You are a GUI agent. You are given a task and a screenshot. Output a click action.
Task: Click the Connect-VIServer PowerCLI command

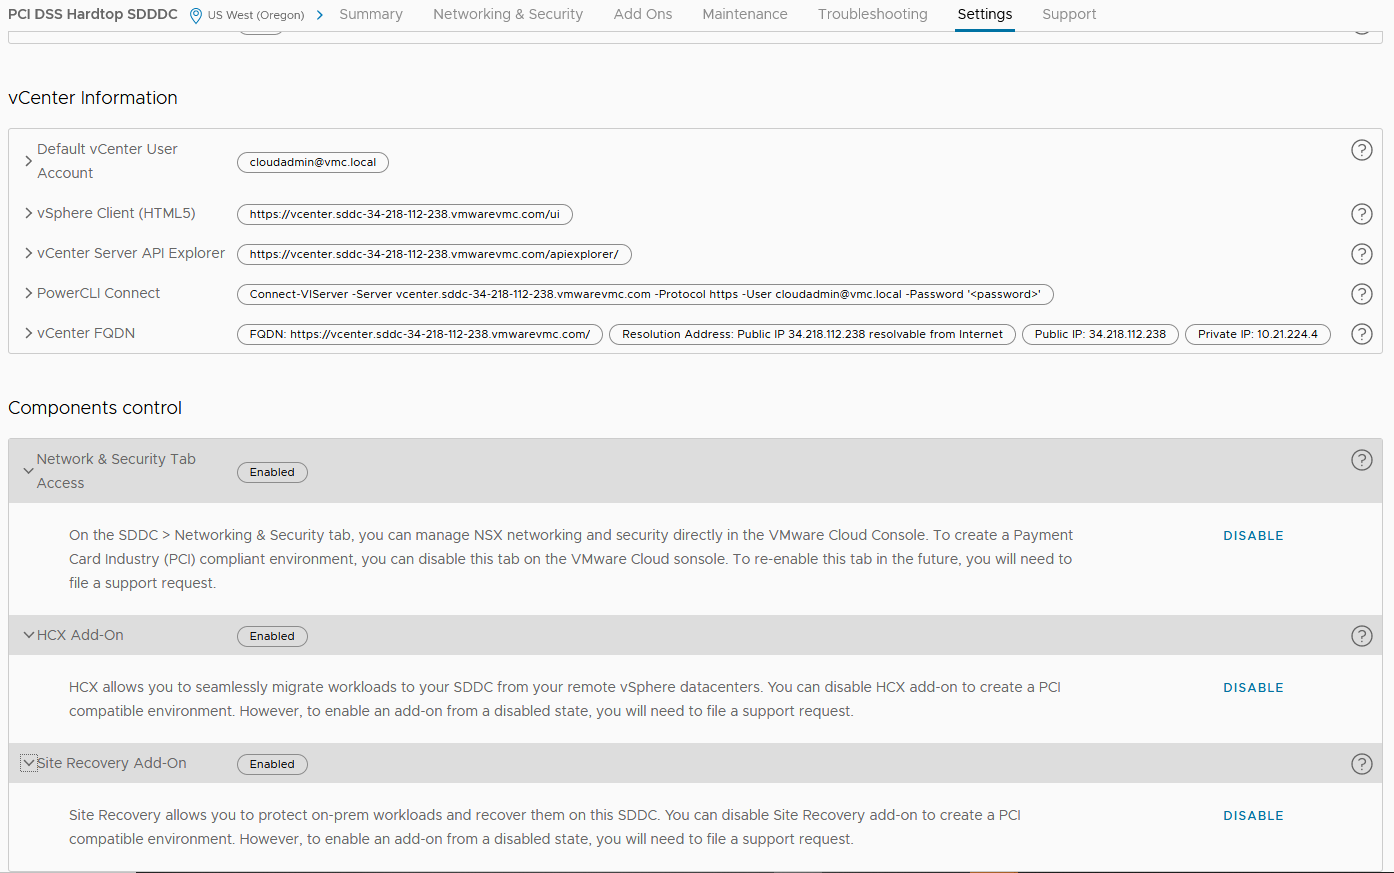pyautogui.click(x=645, y=294)
